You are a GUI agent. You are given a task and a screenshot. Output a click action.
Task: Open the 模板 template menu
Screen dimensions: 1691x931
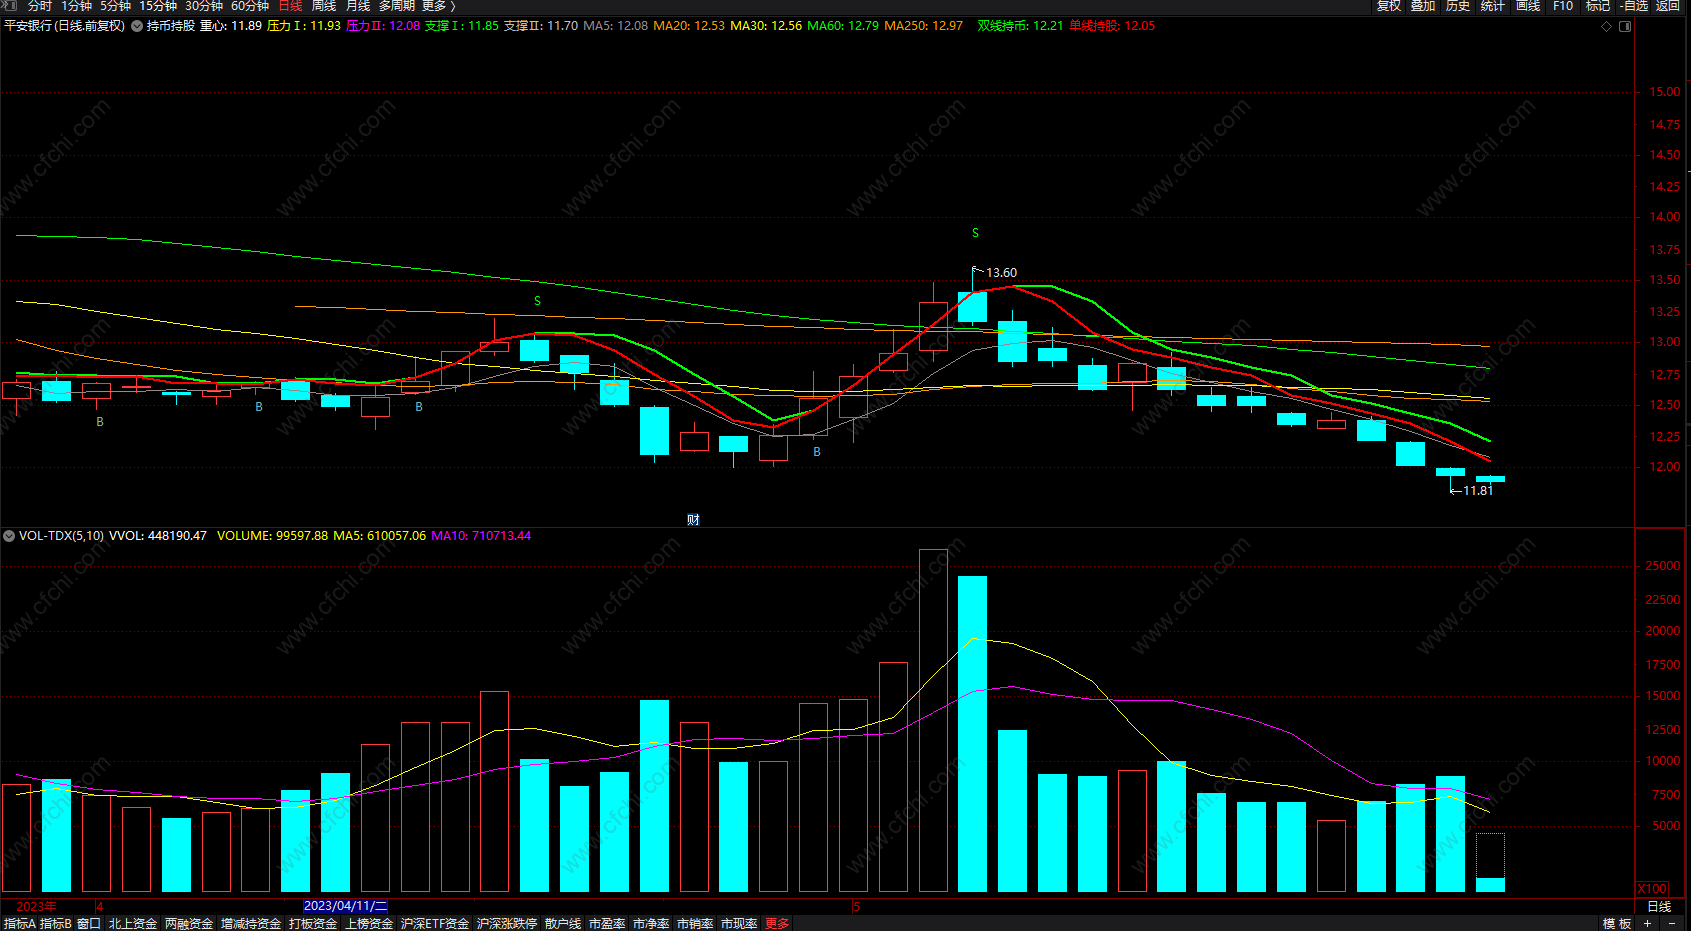click(x=1617, y=924)
